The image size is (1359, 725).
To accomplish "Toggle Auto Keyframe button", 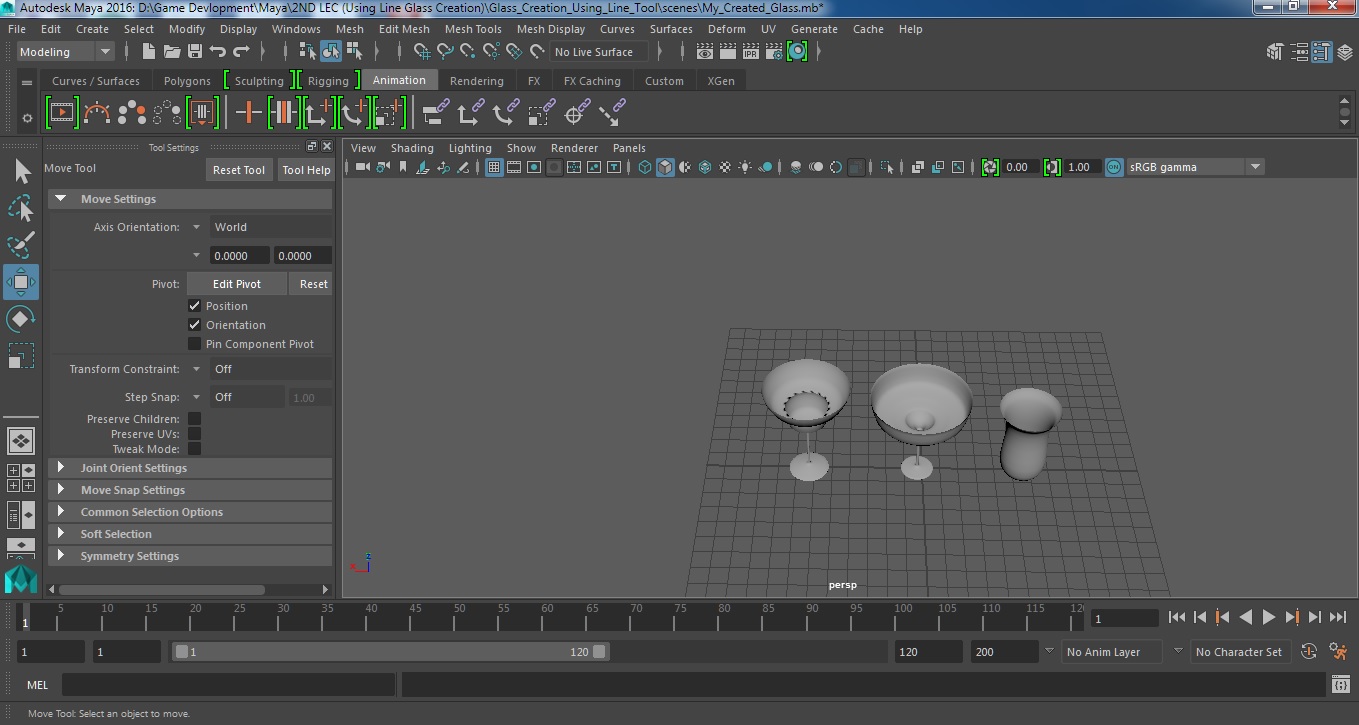I will click(x=1309, y=651).
